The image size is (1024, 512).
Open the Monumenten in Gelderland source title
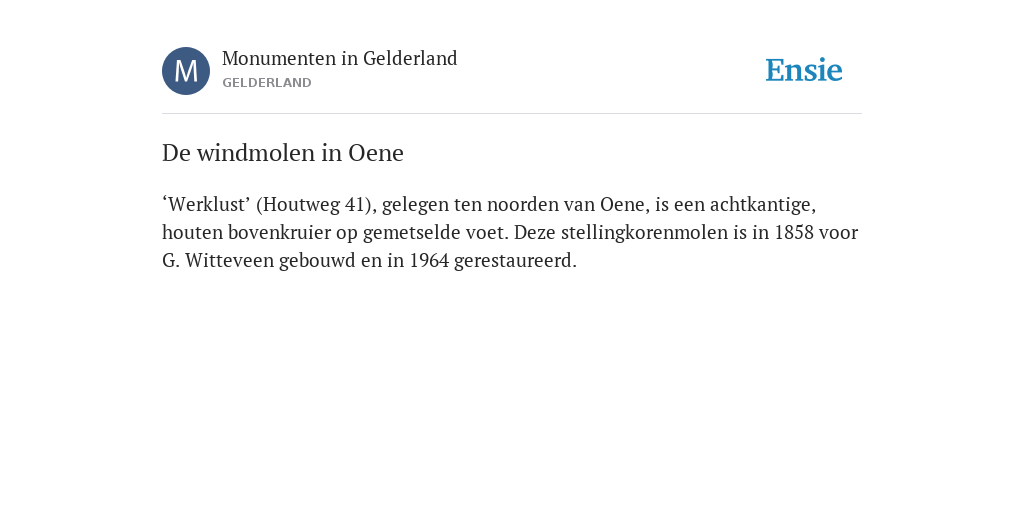(x=340, y=59)
